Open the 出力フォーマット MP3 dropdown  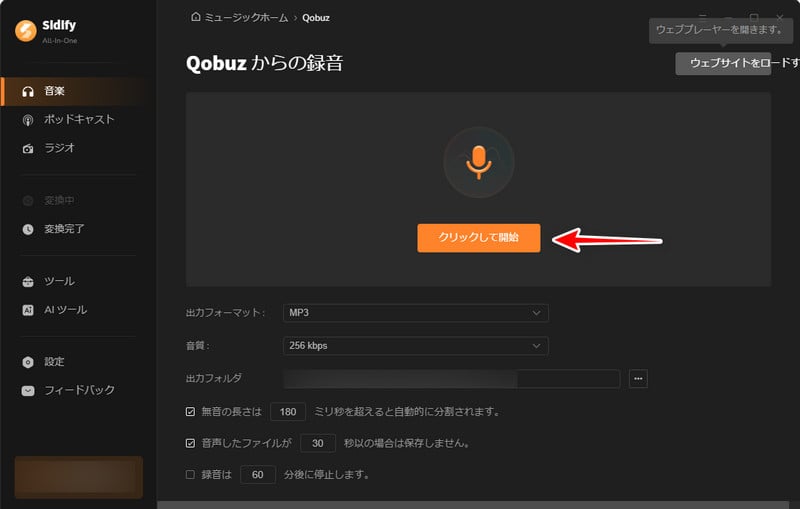(416, 313)
